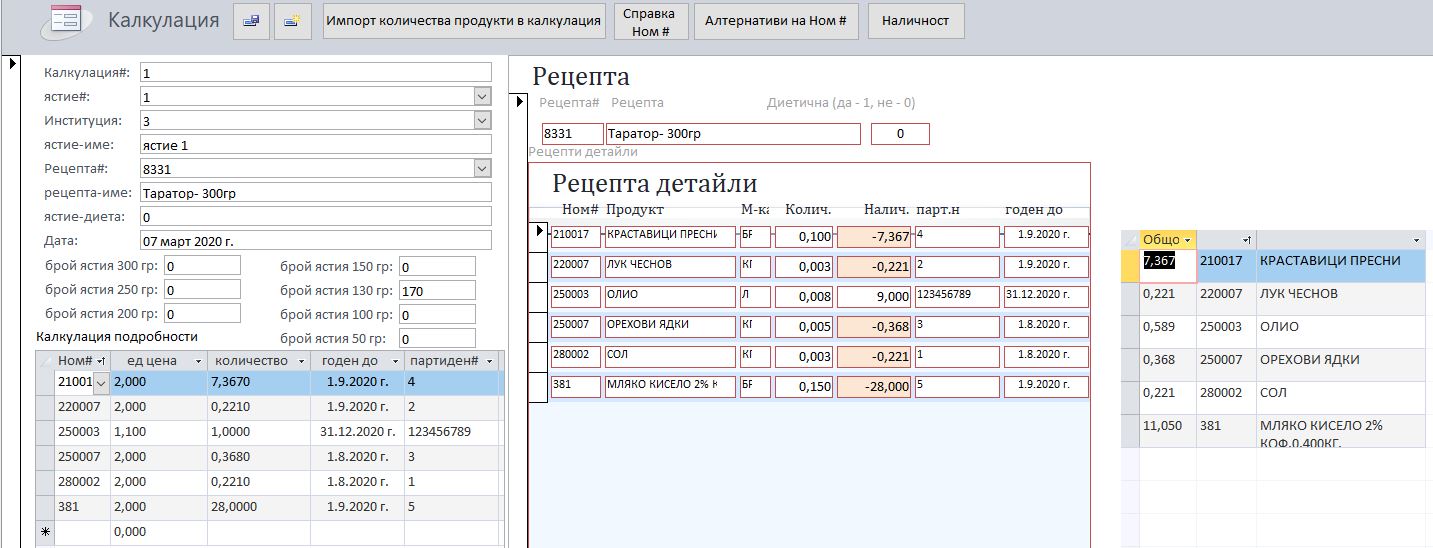This screenshot has width=1433, height=548.
Task: Expand the Рецепта# combo box arrow
Action: 482,168
